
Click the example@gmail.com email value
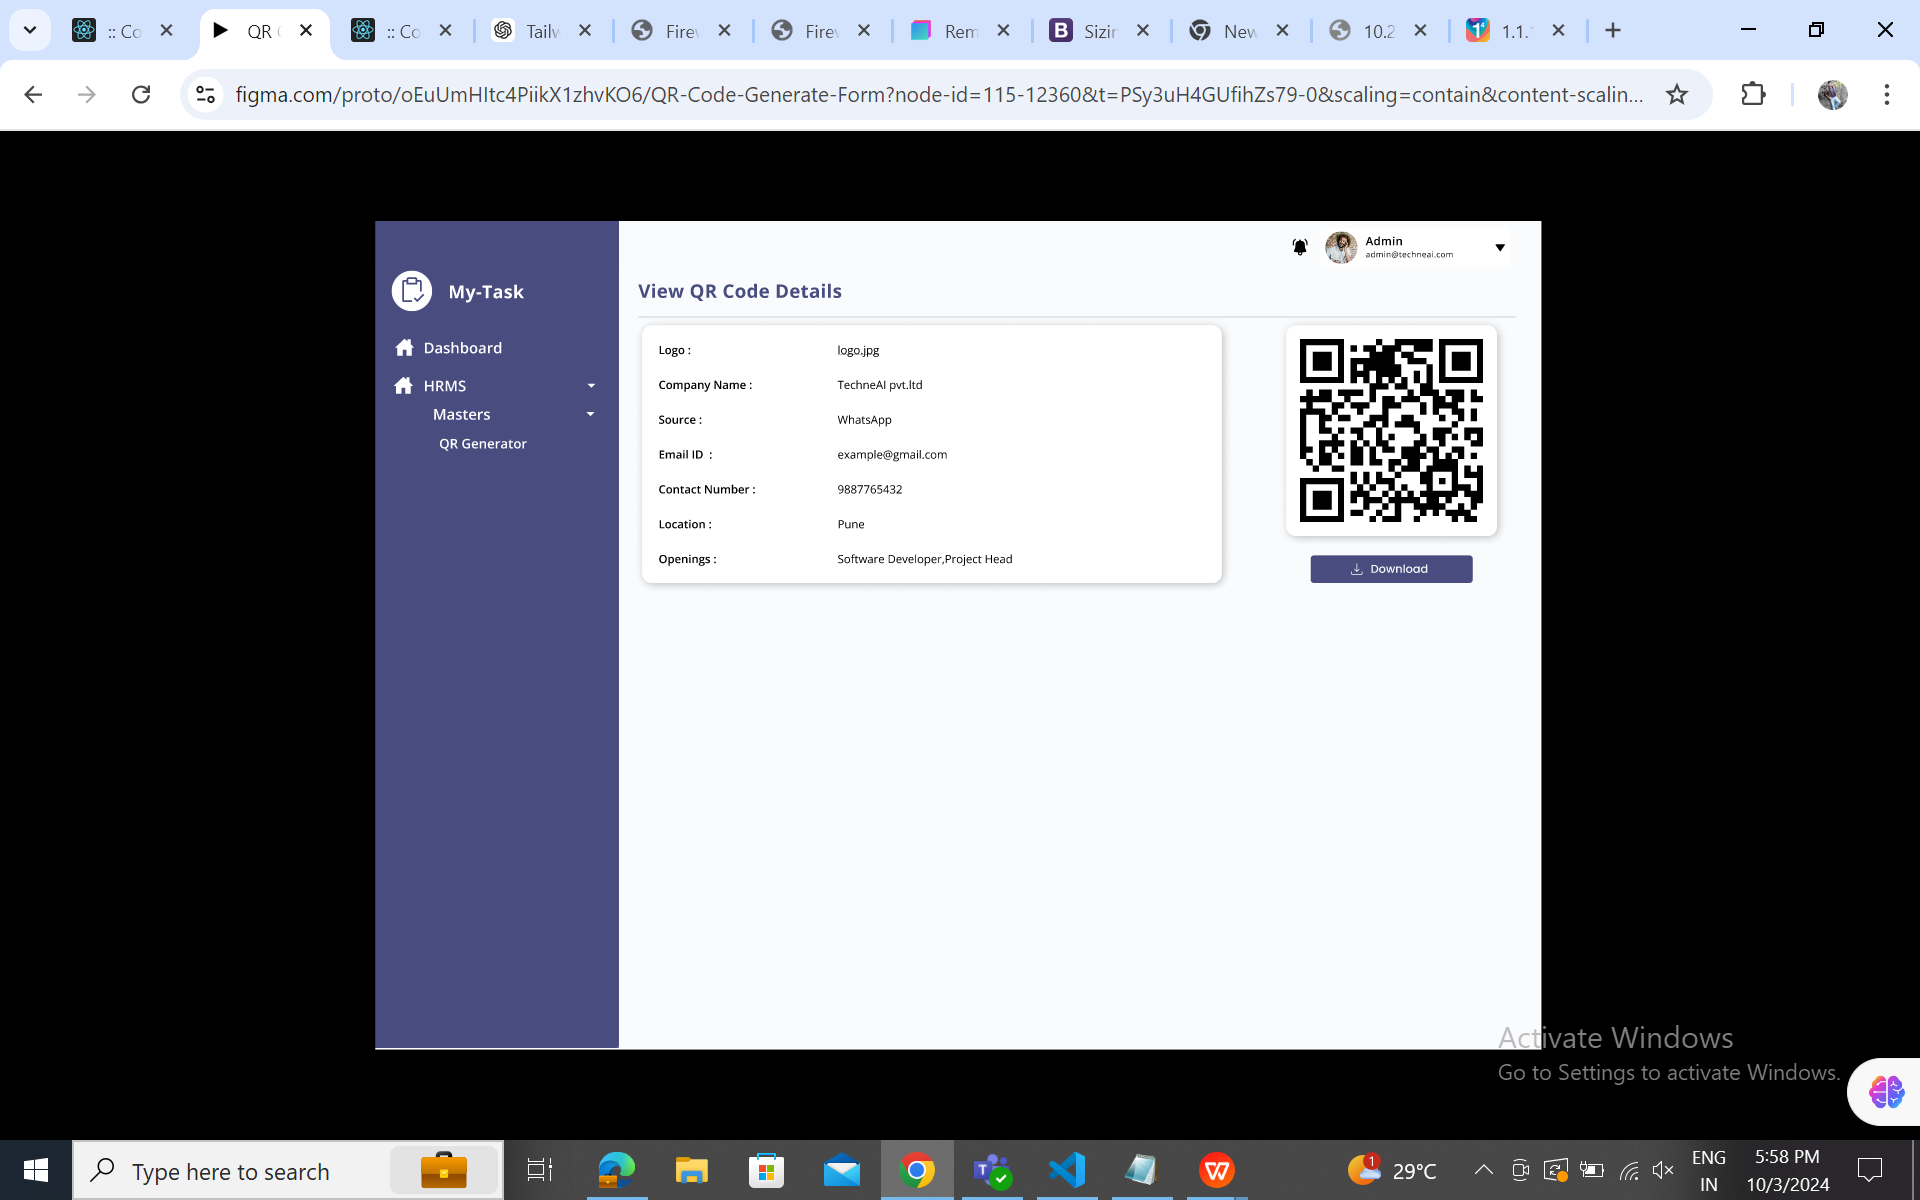(x=892, y=454)
